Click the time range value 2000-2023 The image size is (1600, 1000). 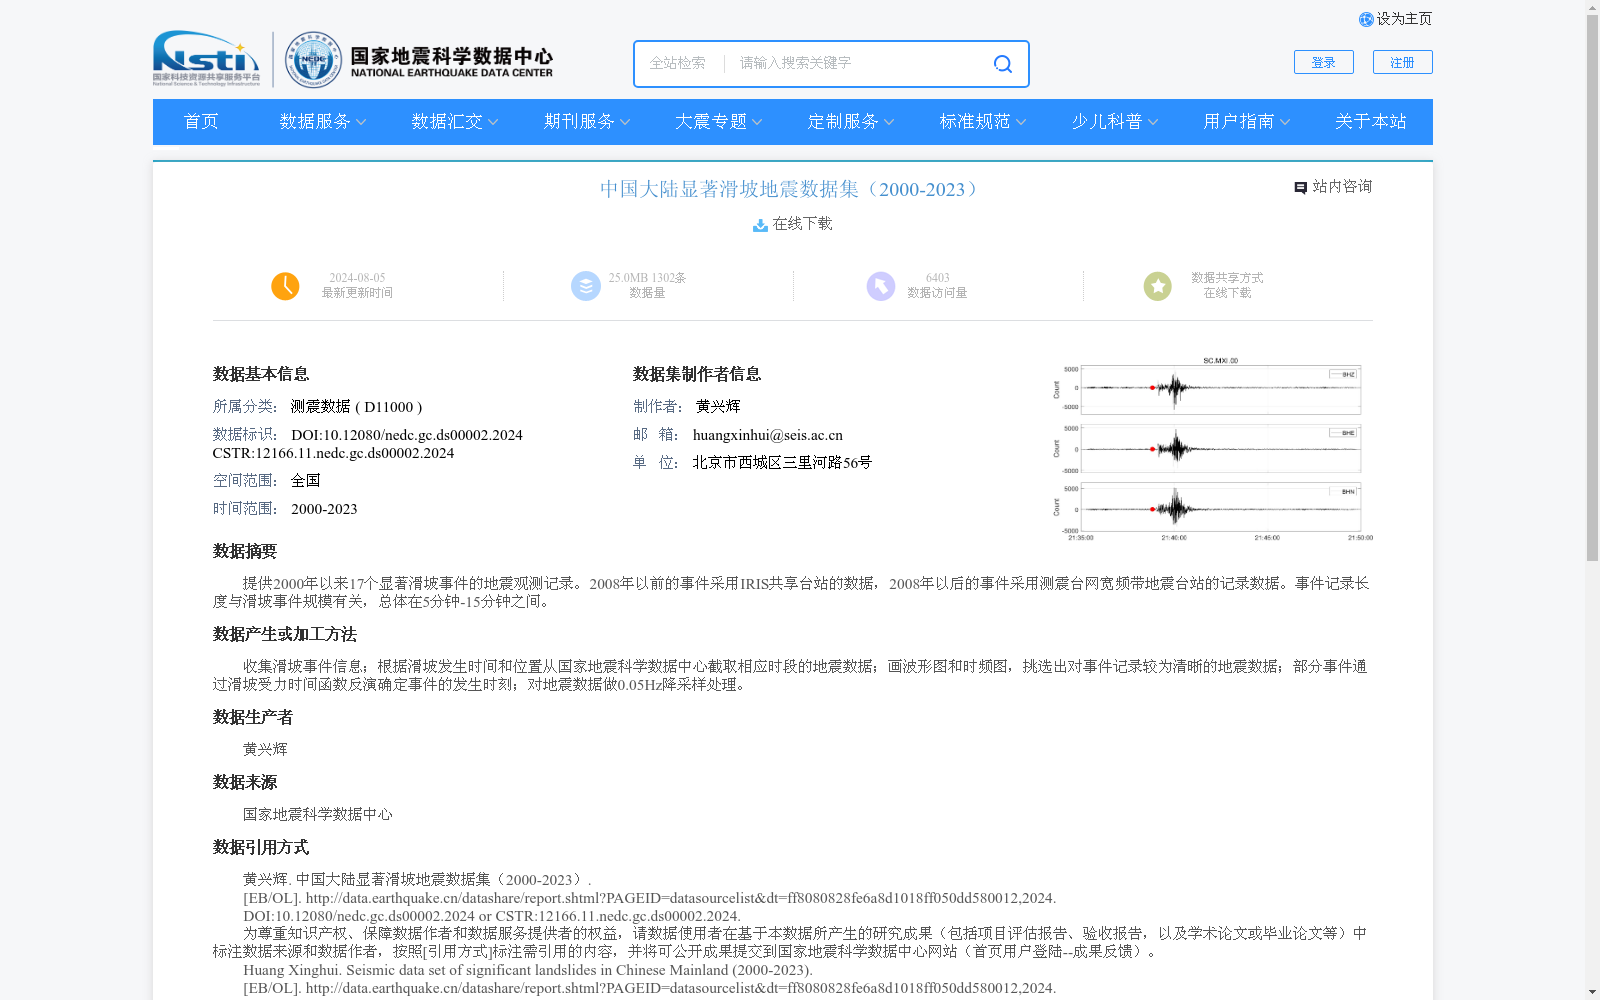click(x=324, y=509)
